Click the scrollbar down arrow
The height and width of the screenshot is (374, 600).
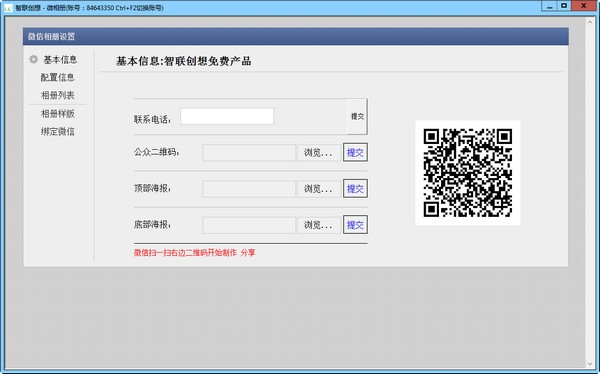point(590,364)
